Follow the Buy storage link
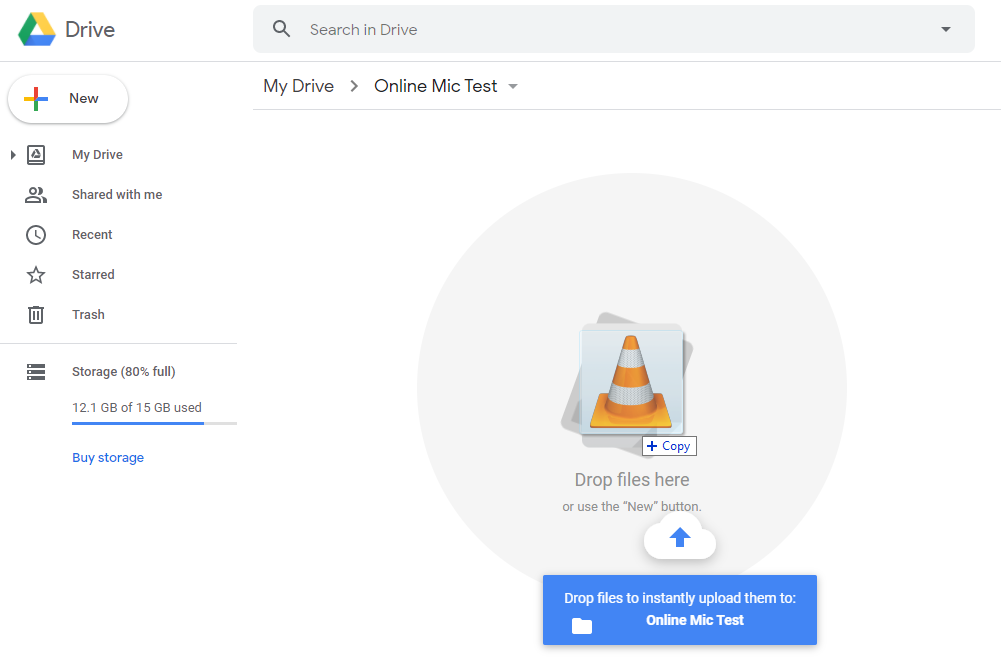 108,458
